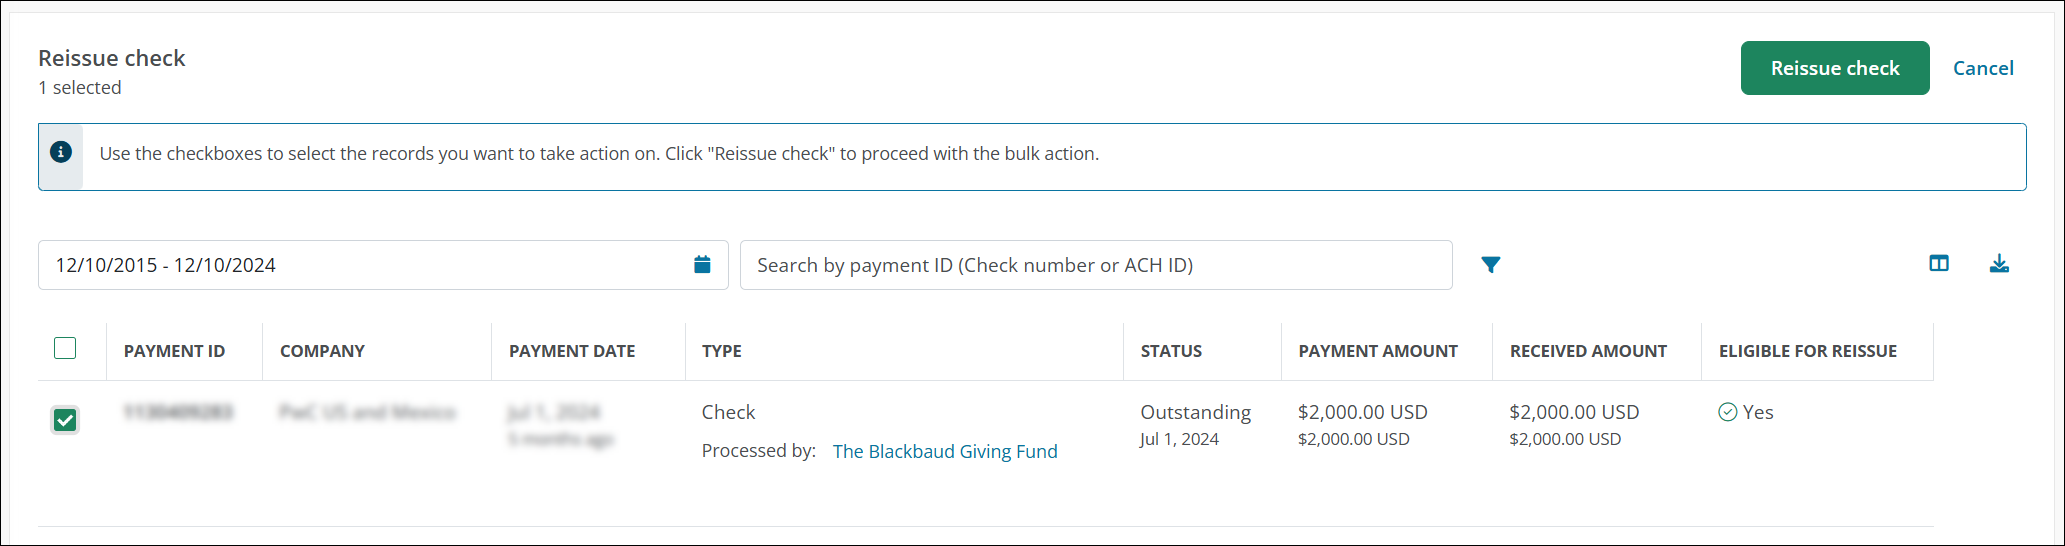Click the Cancel link

(x=1983, y=68)
